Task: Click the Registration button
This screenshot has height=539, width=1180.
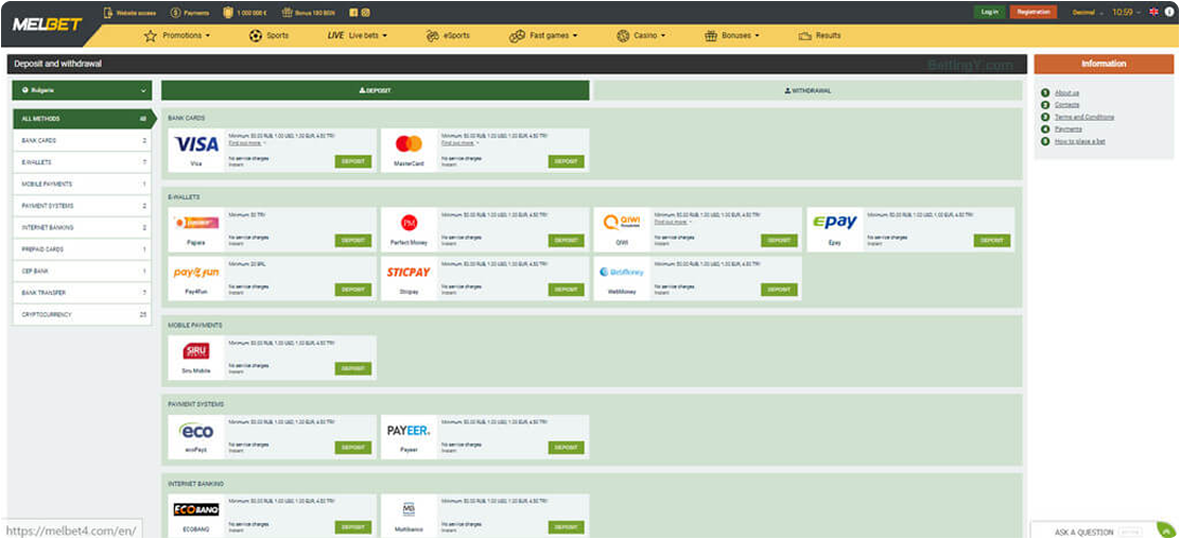Action: pos(1033,12)
